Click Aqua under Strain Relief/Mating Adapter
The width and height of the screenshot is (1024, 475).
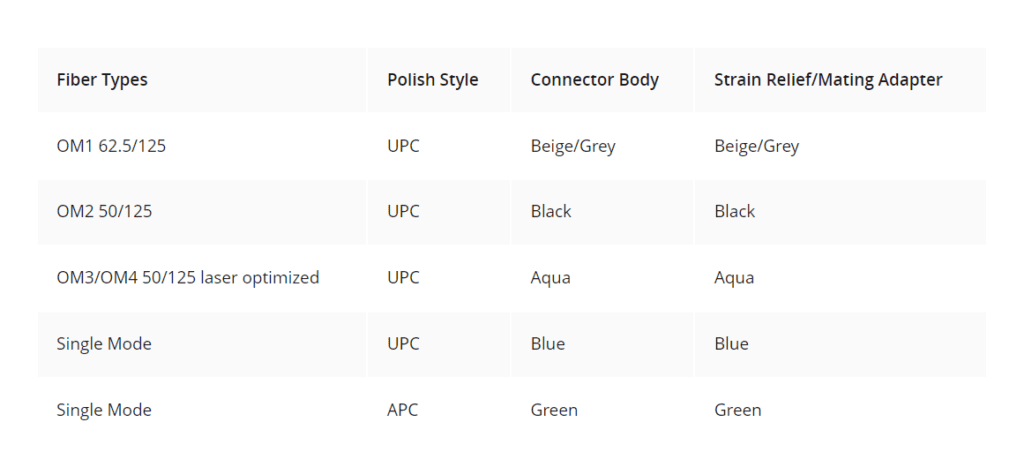(x=734, y=278)
